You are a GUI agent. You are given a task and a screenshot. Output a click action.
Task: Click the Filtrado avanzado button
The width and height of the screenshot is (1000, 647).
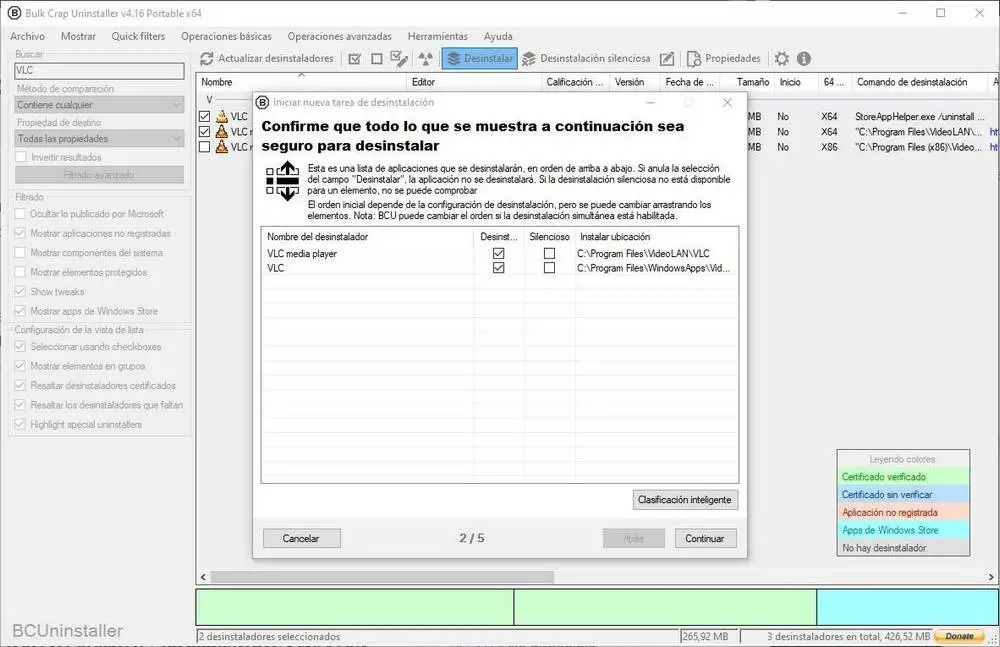(x=99, y=175)
